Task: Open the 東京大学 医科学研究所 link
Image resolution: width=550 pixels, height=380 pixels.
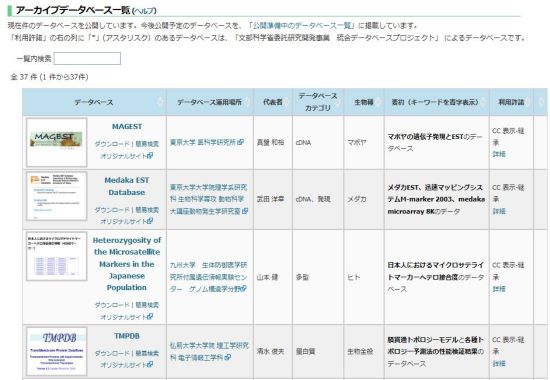Action: tap(203, 142)
